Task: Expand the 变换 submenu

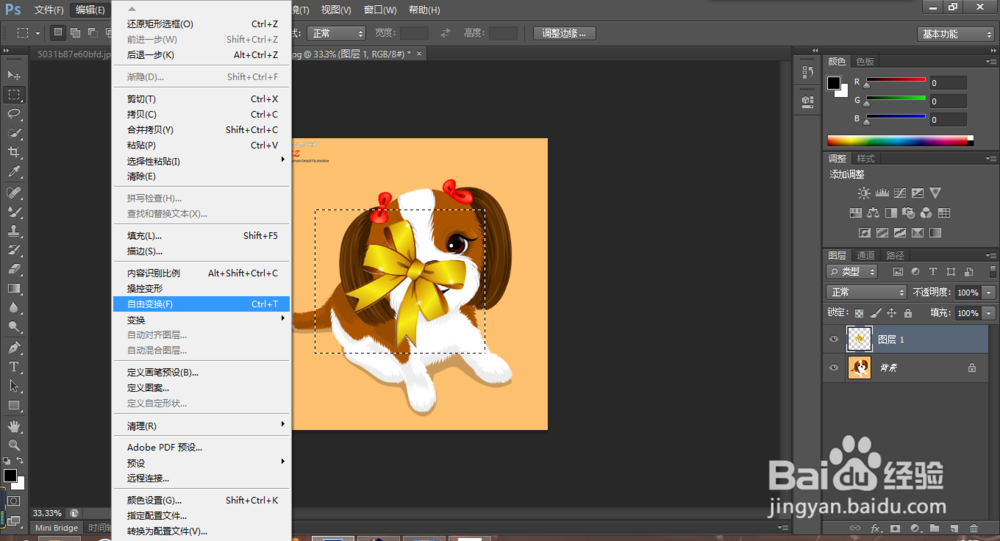Action: click(x=201, y=320)
